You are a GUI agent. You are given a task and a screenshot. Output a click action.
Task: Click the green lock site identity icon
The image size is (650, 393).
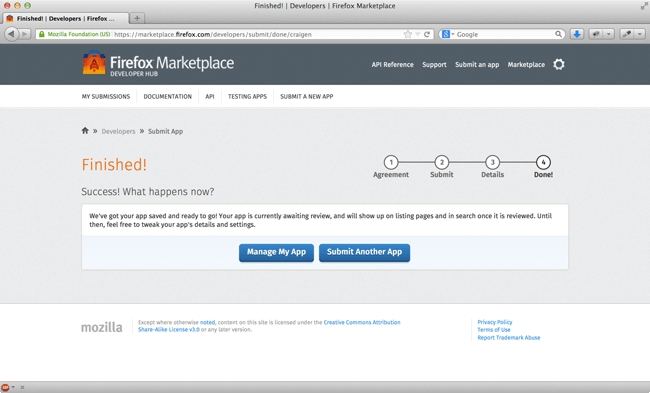pyautogui.click(x=41, y=34)
